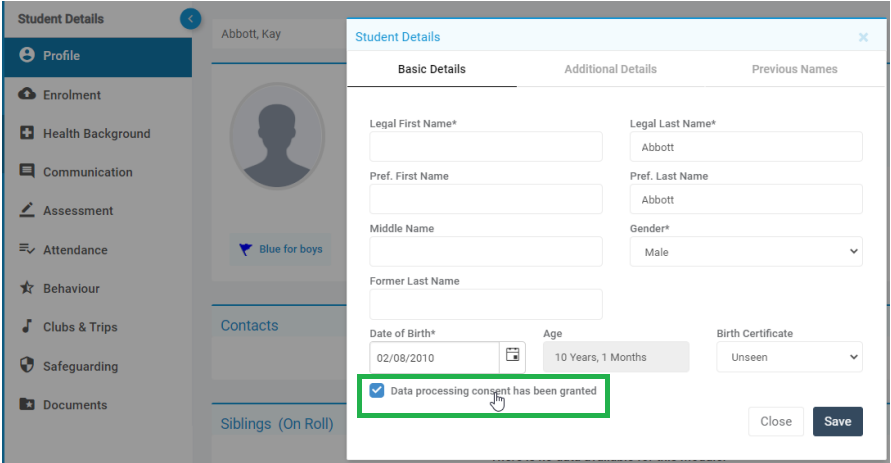Click the Profile person icon

pos(27,55)
